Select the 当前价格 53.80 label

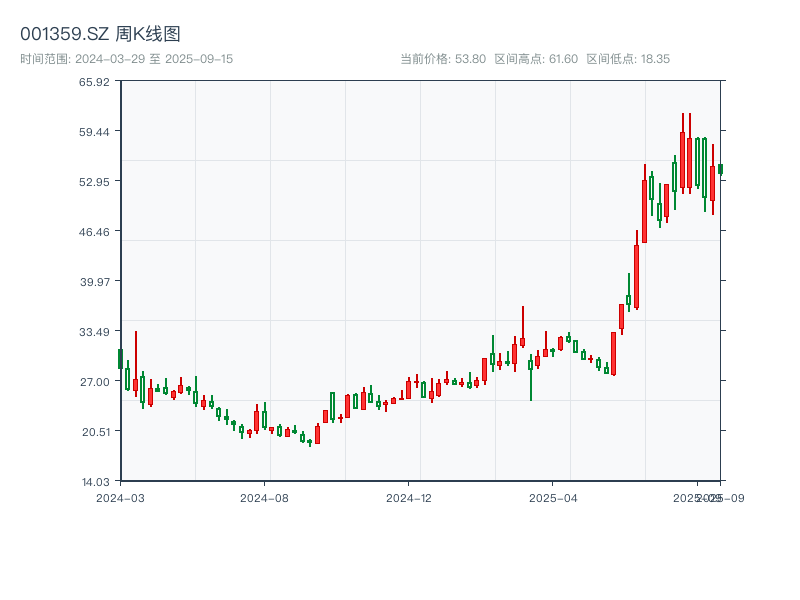coord(443,59)
